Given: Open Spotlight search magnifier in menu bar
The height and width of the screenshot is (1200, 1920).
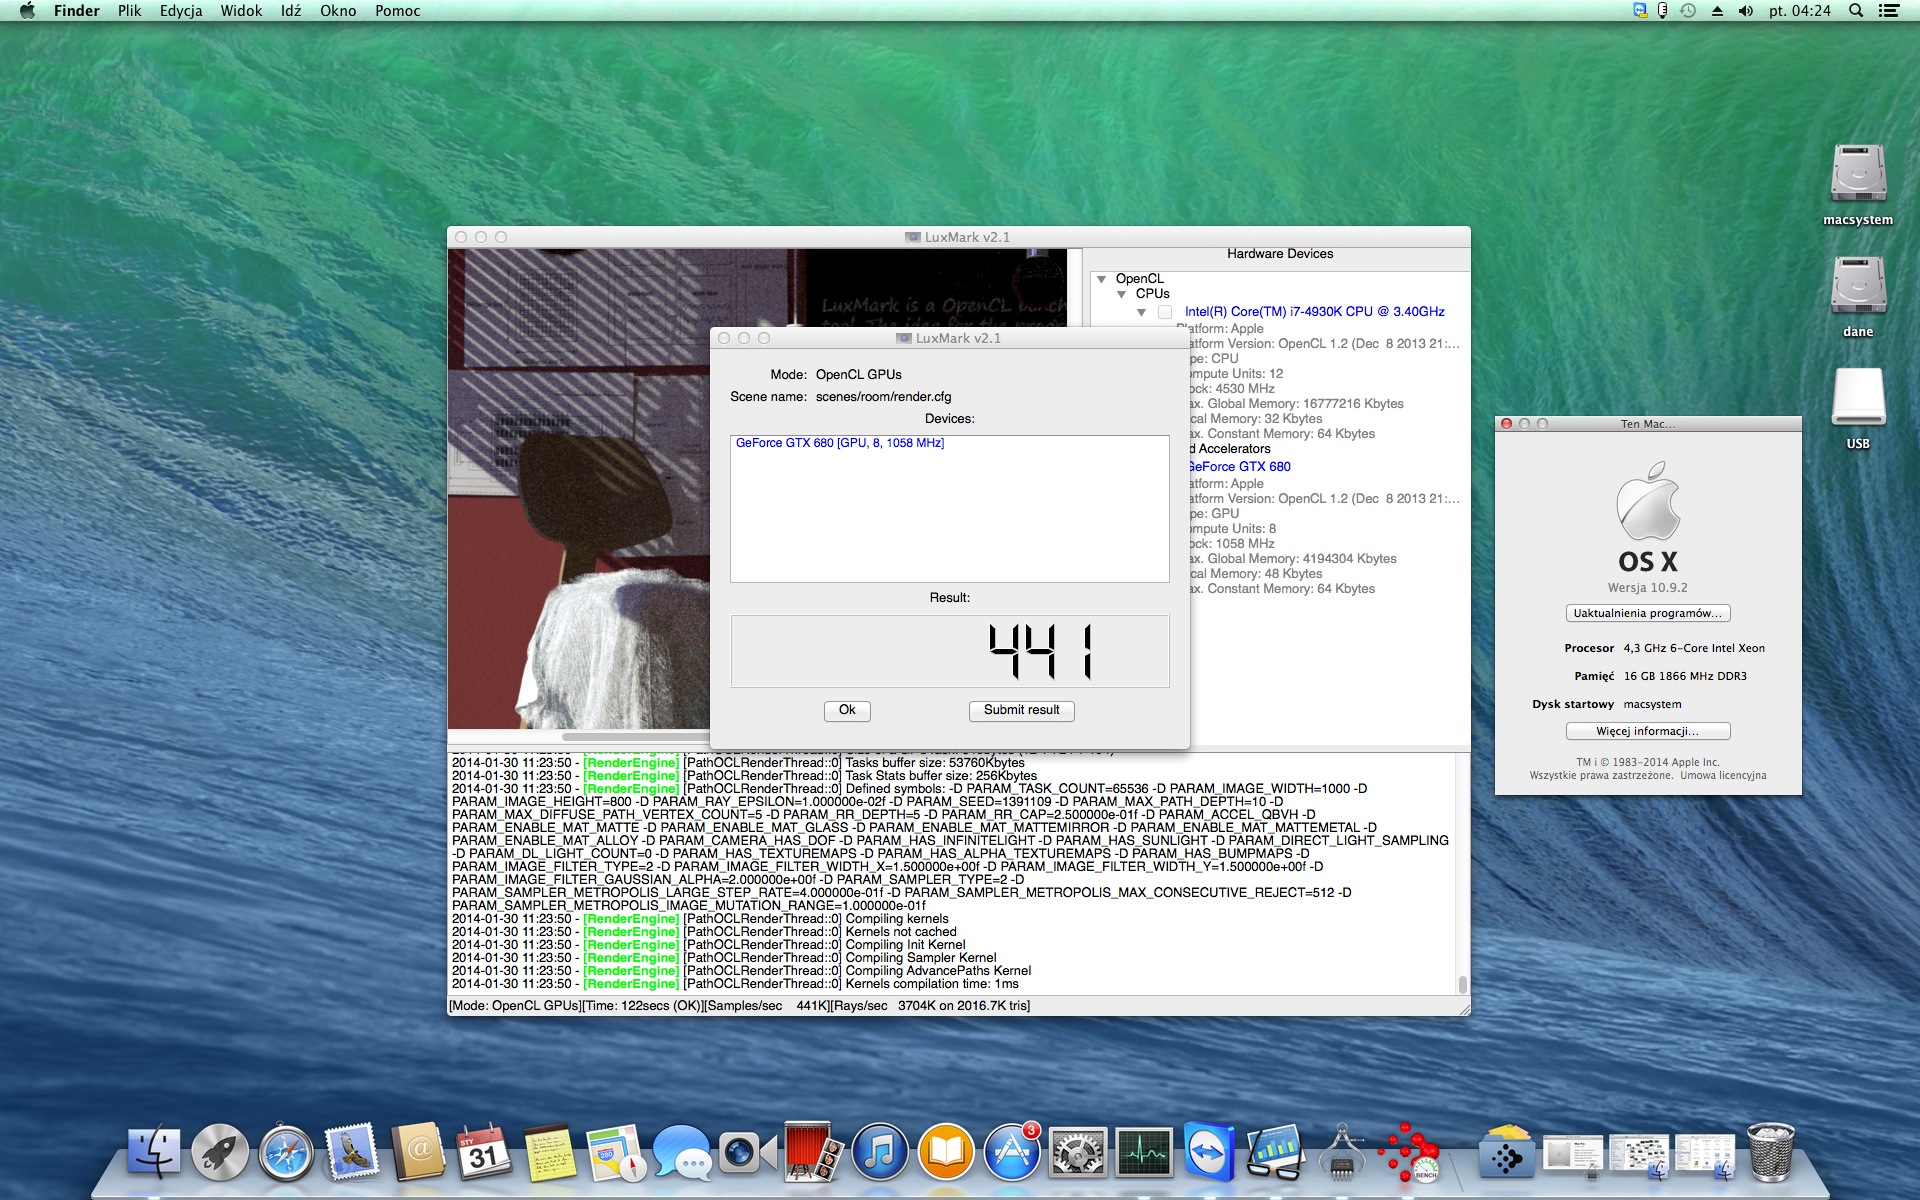Looking at the screenshot, I should (x=1856, y=11).
